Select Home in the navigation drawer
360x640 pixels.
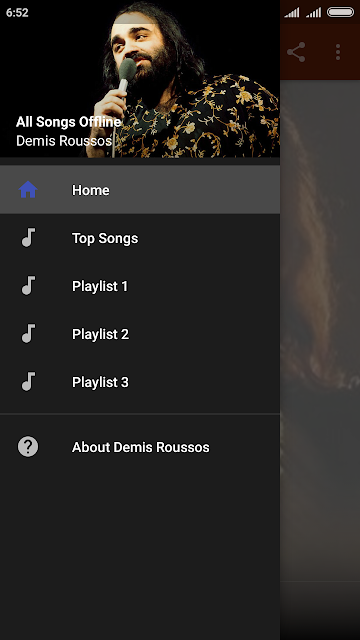(x=140, y=190)
